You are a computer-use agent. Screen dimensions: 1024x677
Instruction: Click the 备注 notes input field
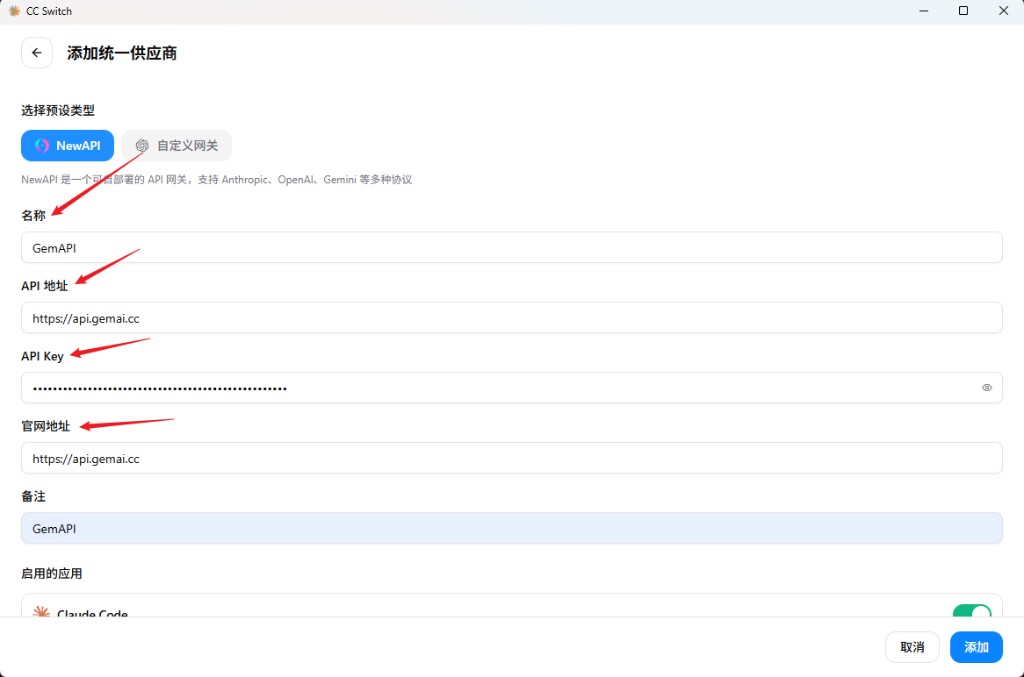(x=511, y=529)
